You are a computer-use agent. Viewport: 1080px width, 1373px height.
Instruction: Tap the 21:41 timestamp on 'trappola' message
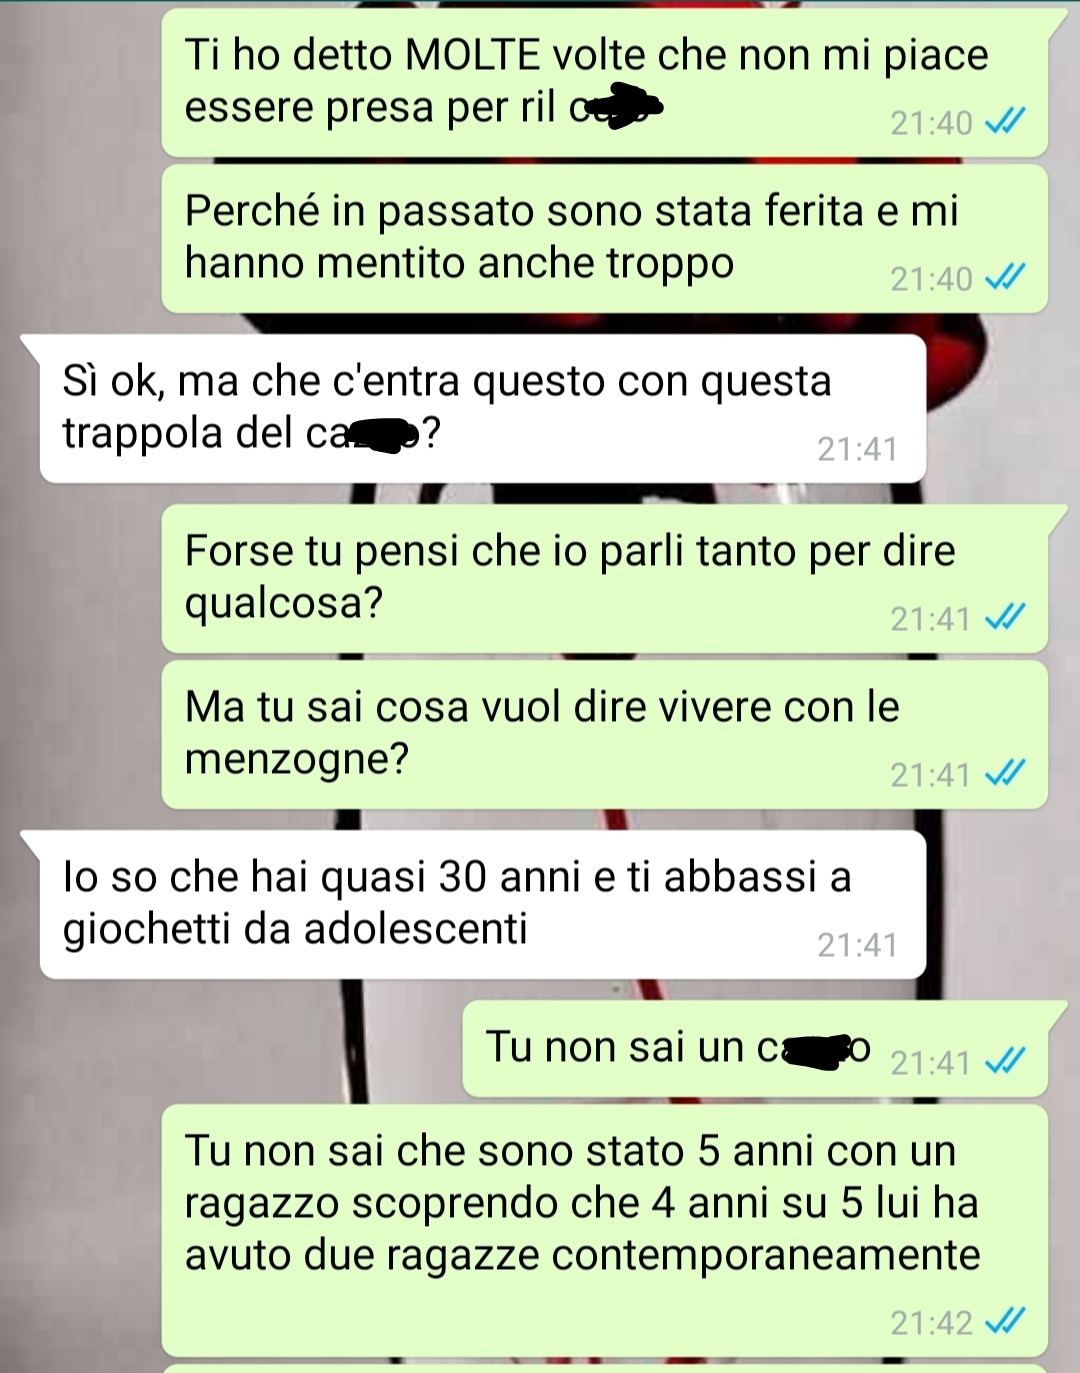[857, 449]
